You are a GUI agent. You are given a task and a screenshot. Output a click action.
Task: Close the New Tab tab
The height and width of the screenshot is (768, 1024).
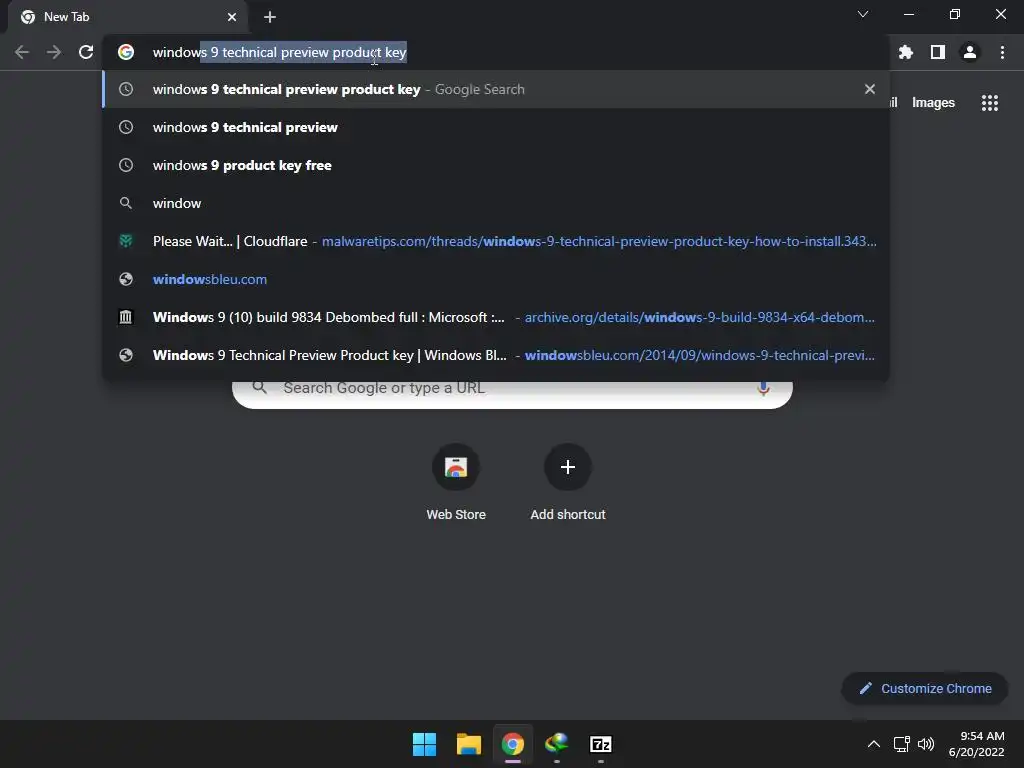[232, 17]
